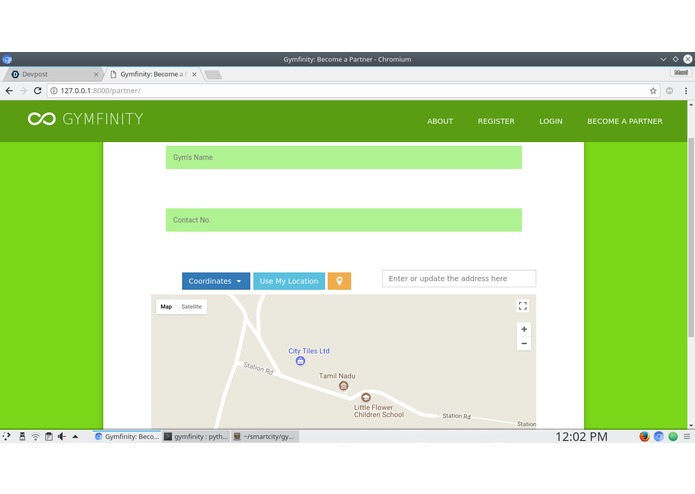
Task: Click the Use My Location button
Action: pos(289,281)
